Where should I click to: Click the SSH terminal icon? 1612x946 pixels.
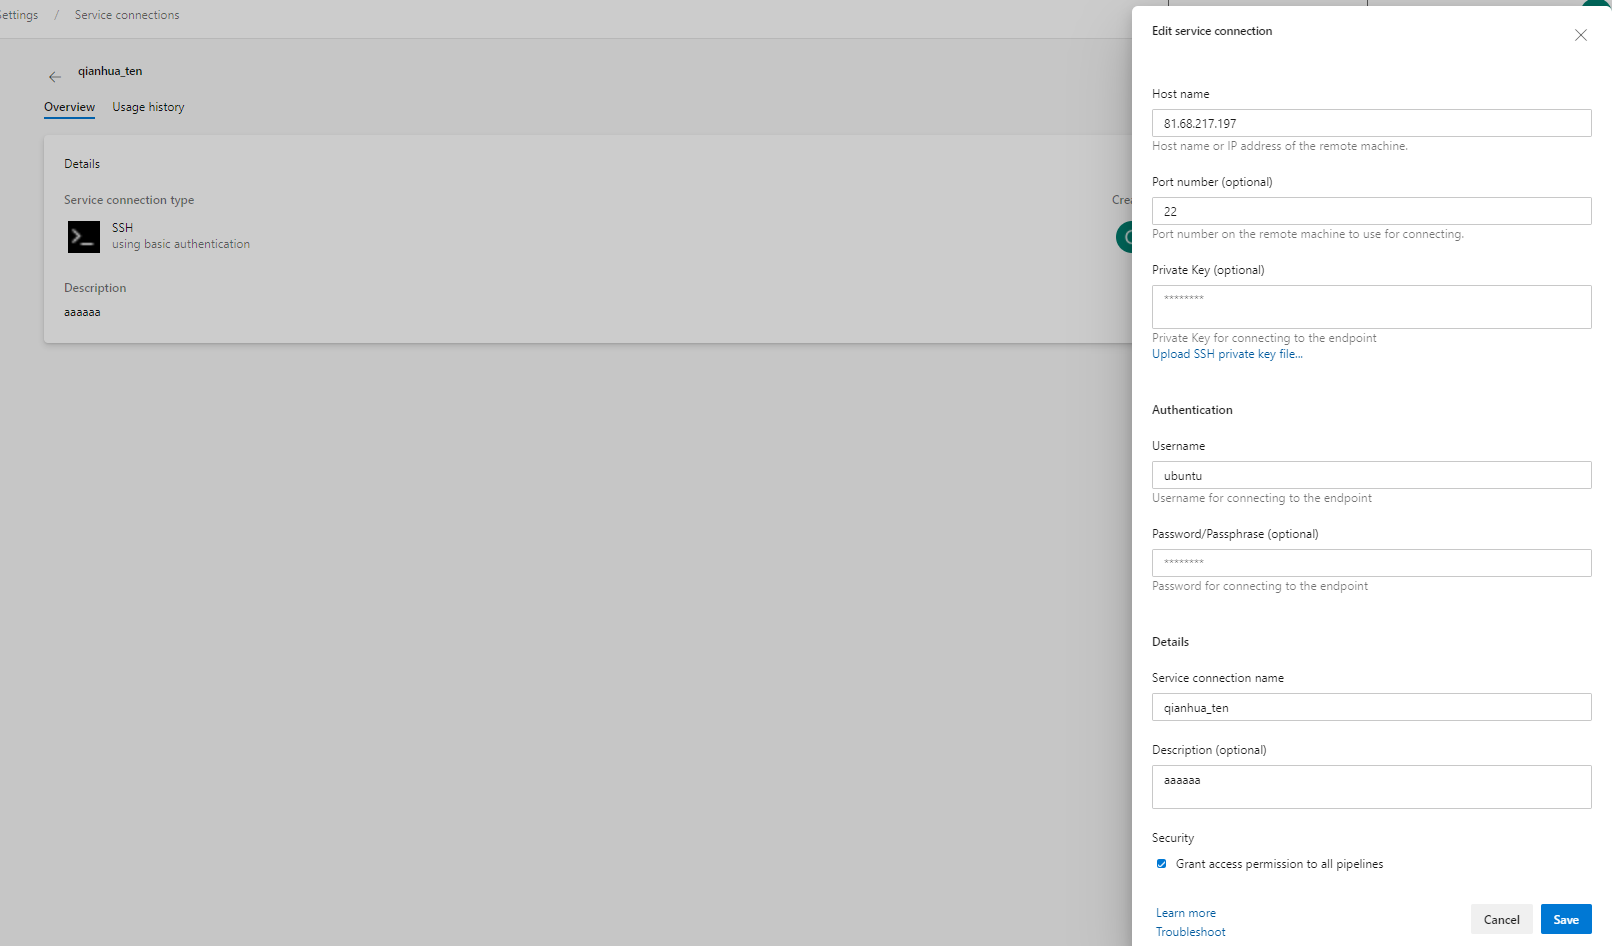pos(84,237)
